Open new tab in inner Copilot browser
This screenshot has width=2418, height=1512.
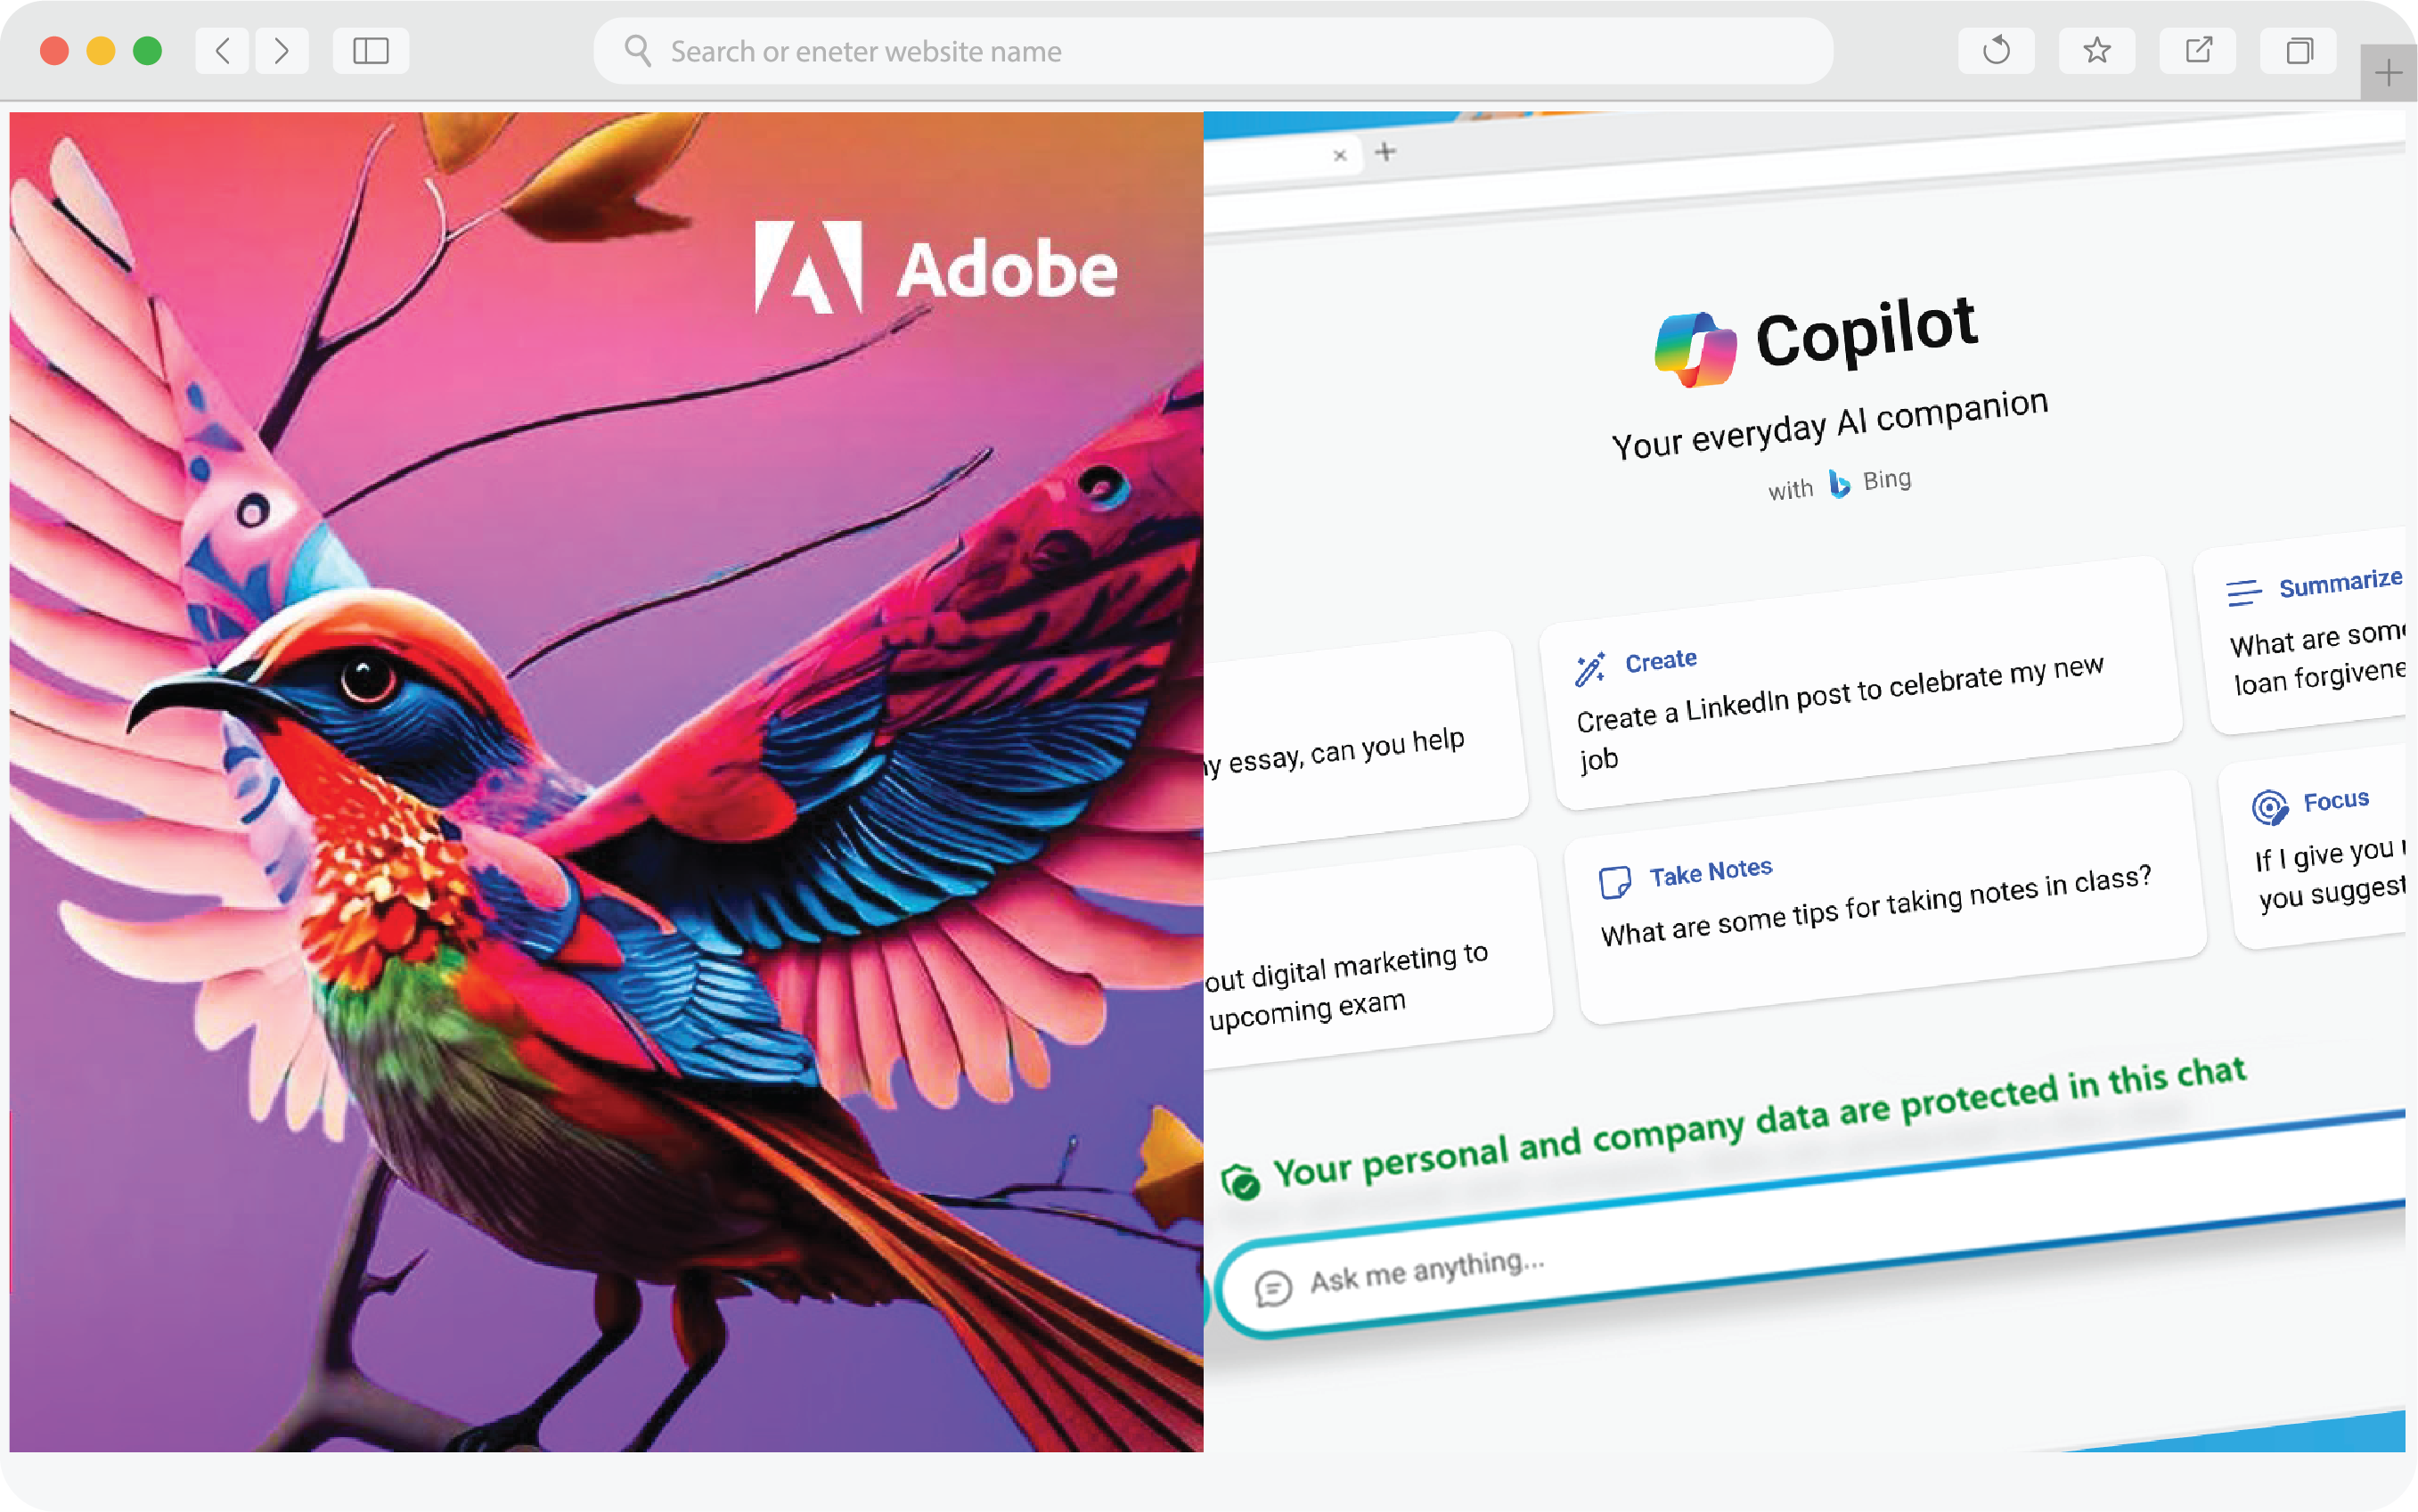coord(1385,152)
